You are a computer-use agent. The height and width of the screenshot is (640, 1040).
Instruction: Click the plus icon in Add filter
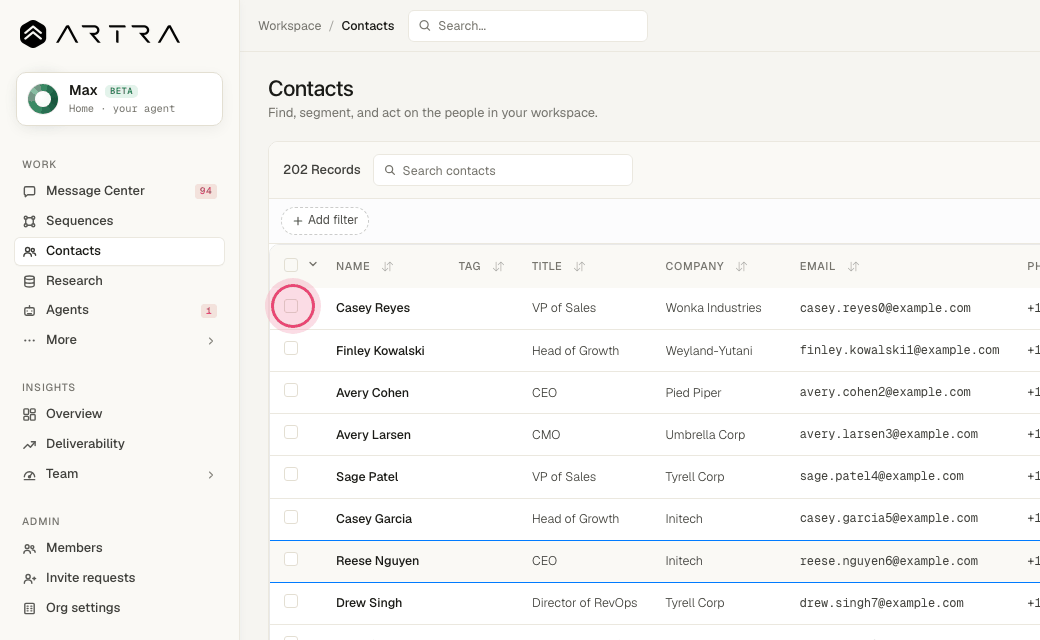(x=298, y=221)
